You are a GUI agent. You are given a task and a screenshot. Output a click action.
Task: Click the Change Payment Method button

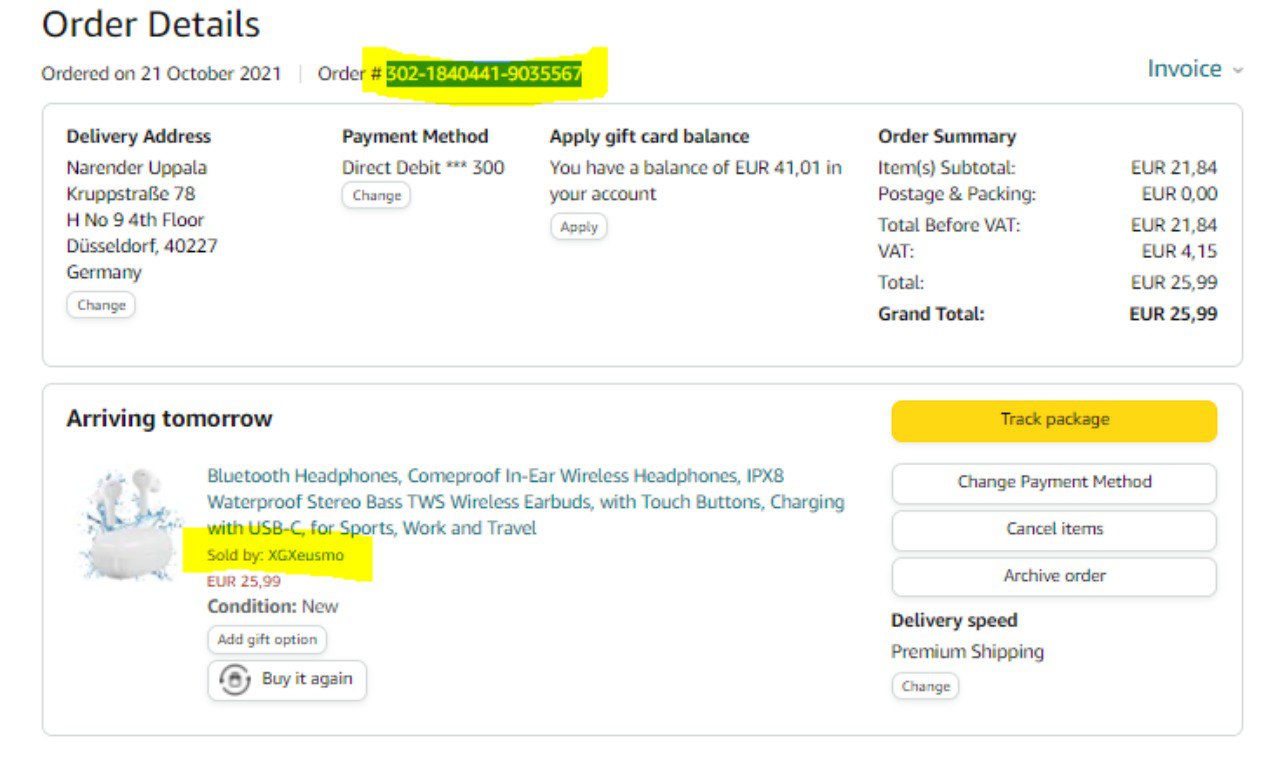click(1054, 482)
